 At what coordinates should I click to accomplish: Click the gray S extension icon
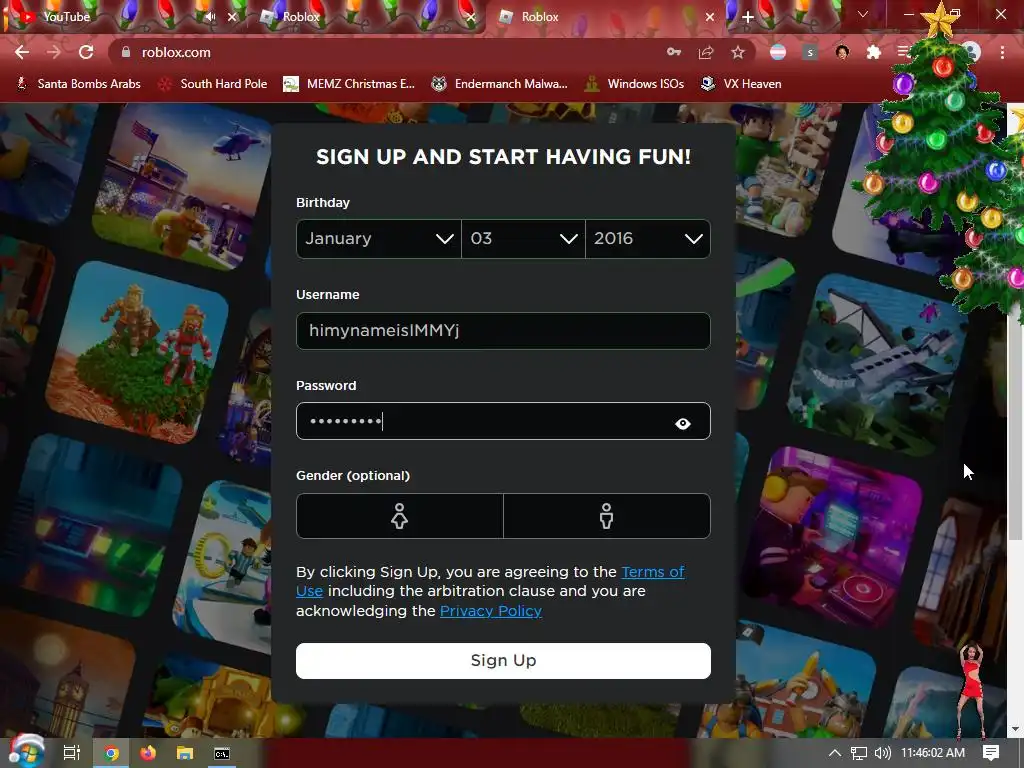coord(810,52)
